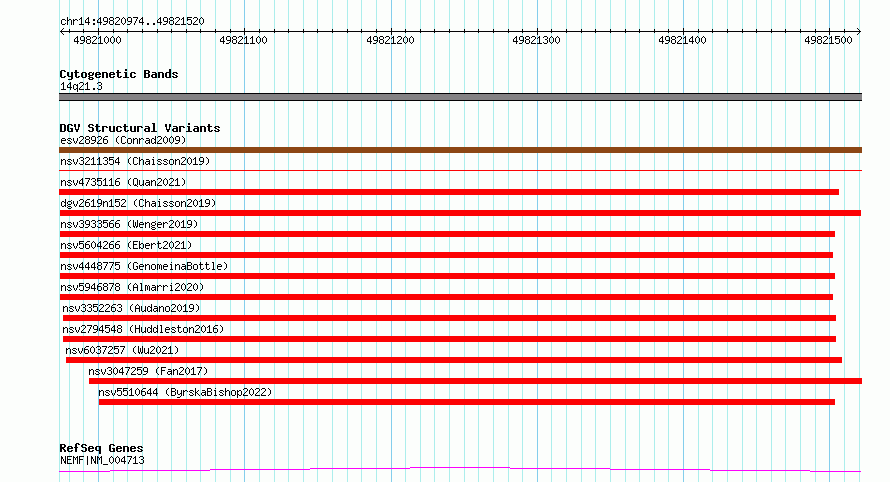Open the Cytogenetic Bands track heading
Screen dimensions: 890x482
tap(119, 74)
